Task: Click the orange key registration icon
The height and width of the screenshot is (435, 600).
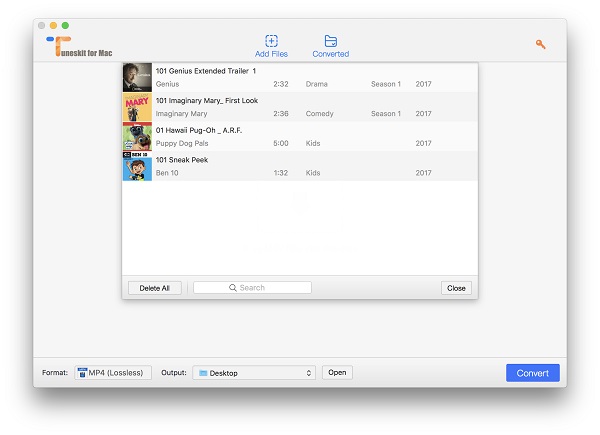Action: (540, 44)
